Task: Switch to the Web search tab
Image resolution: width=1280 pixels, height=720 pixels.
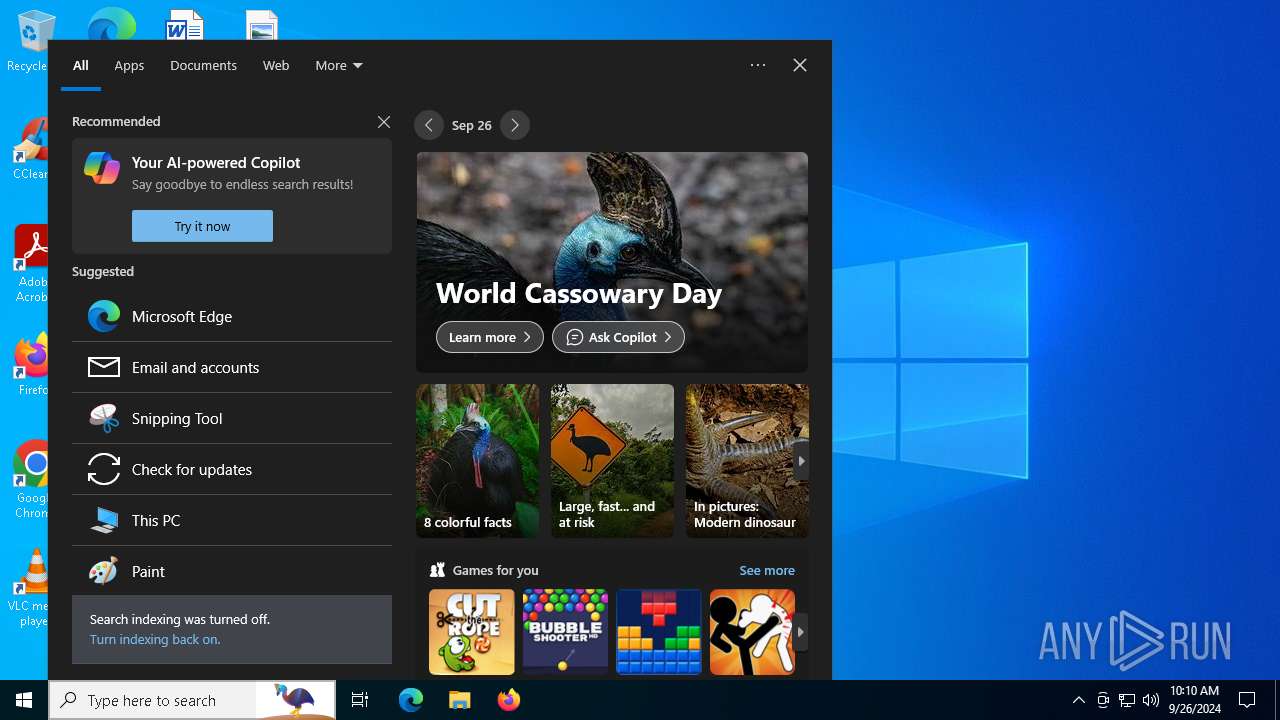Action: point(276,65)
